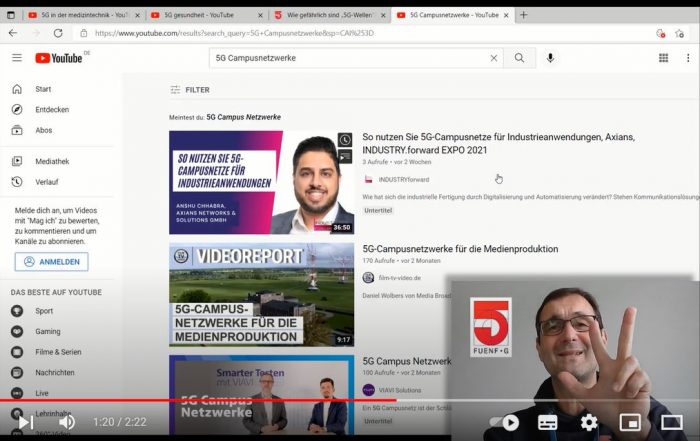The width and height of the screenshot is (700, 441).
Task: Open the three-dot settings menu
Action: (688, 58)
